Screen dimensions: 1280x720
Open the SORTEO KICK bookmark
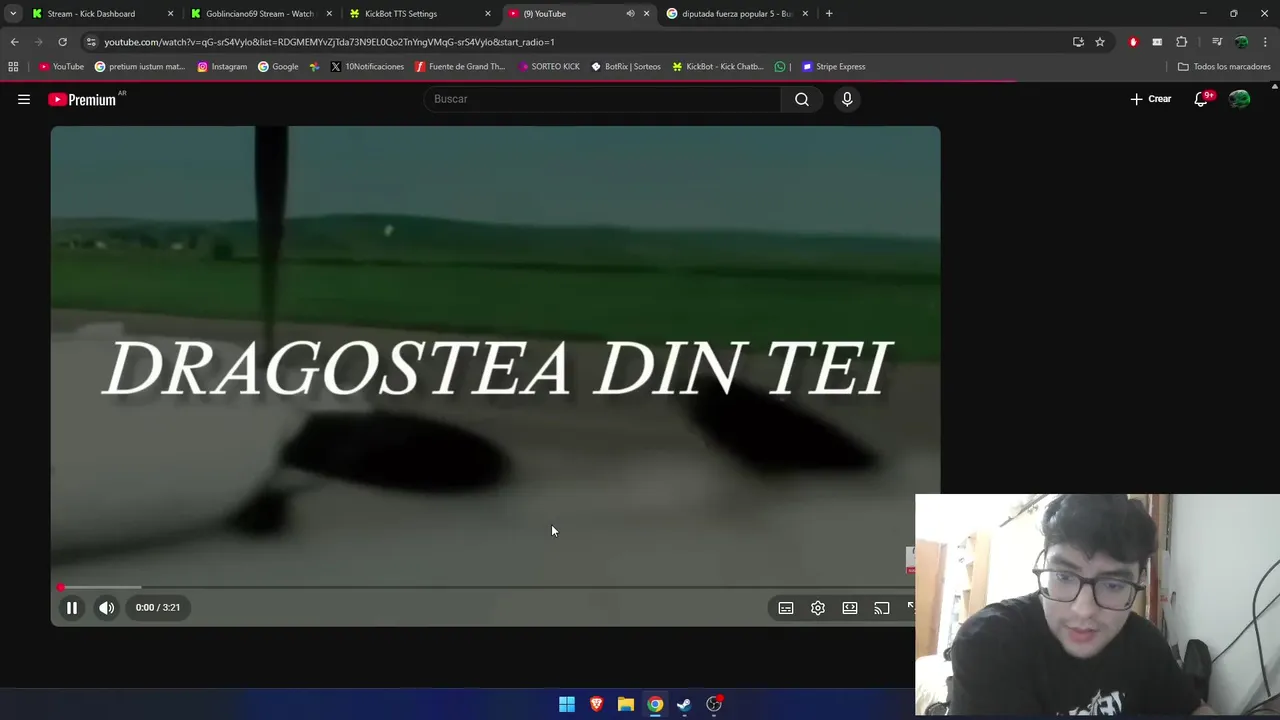point(549,67)
